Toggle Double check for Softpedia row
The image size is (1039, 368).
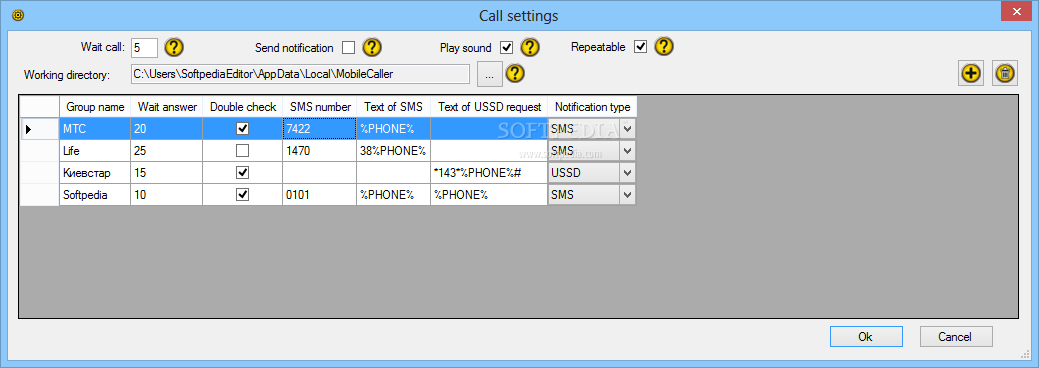[x=243, y=194]
